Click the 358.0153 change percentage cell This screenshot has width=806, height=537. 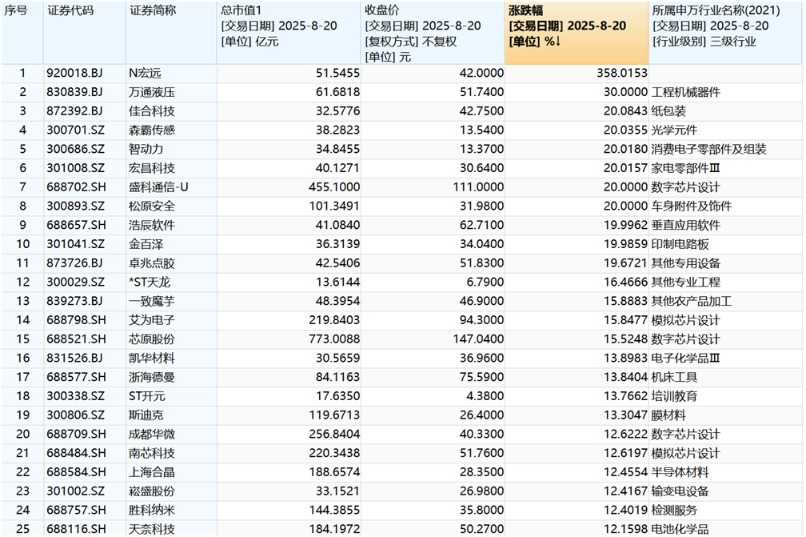pos(622,73)
